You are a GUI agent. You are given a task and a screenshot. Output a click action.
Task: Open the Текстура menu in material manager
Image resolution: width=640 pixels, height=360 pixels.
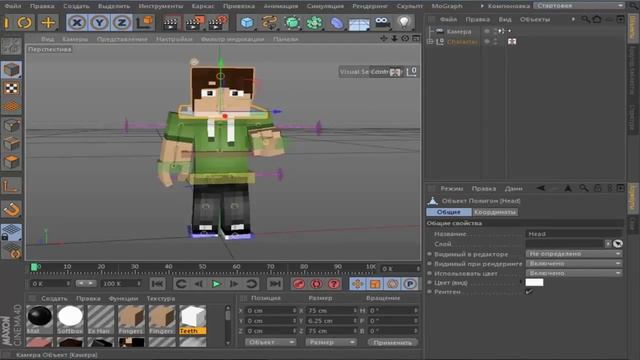[x=161, y=298]
